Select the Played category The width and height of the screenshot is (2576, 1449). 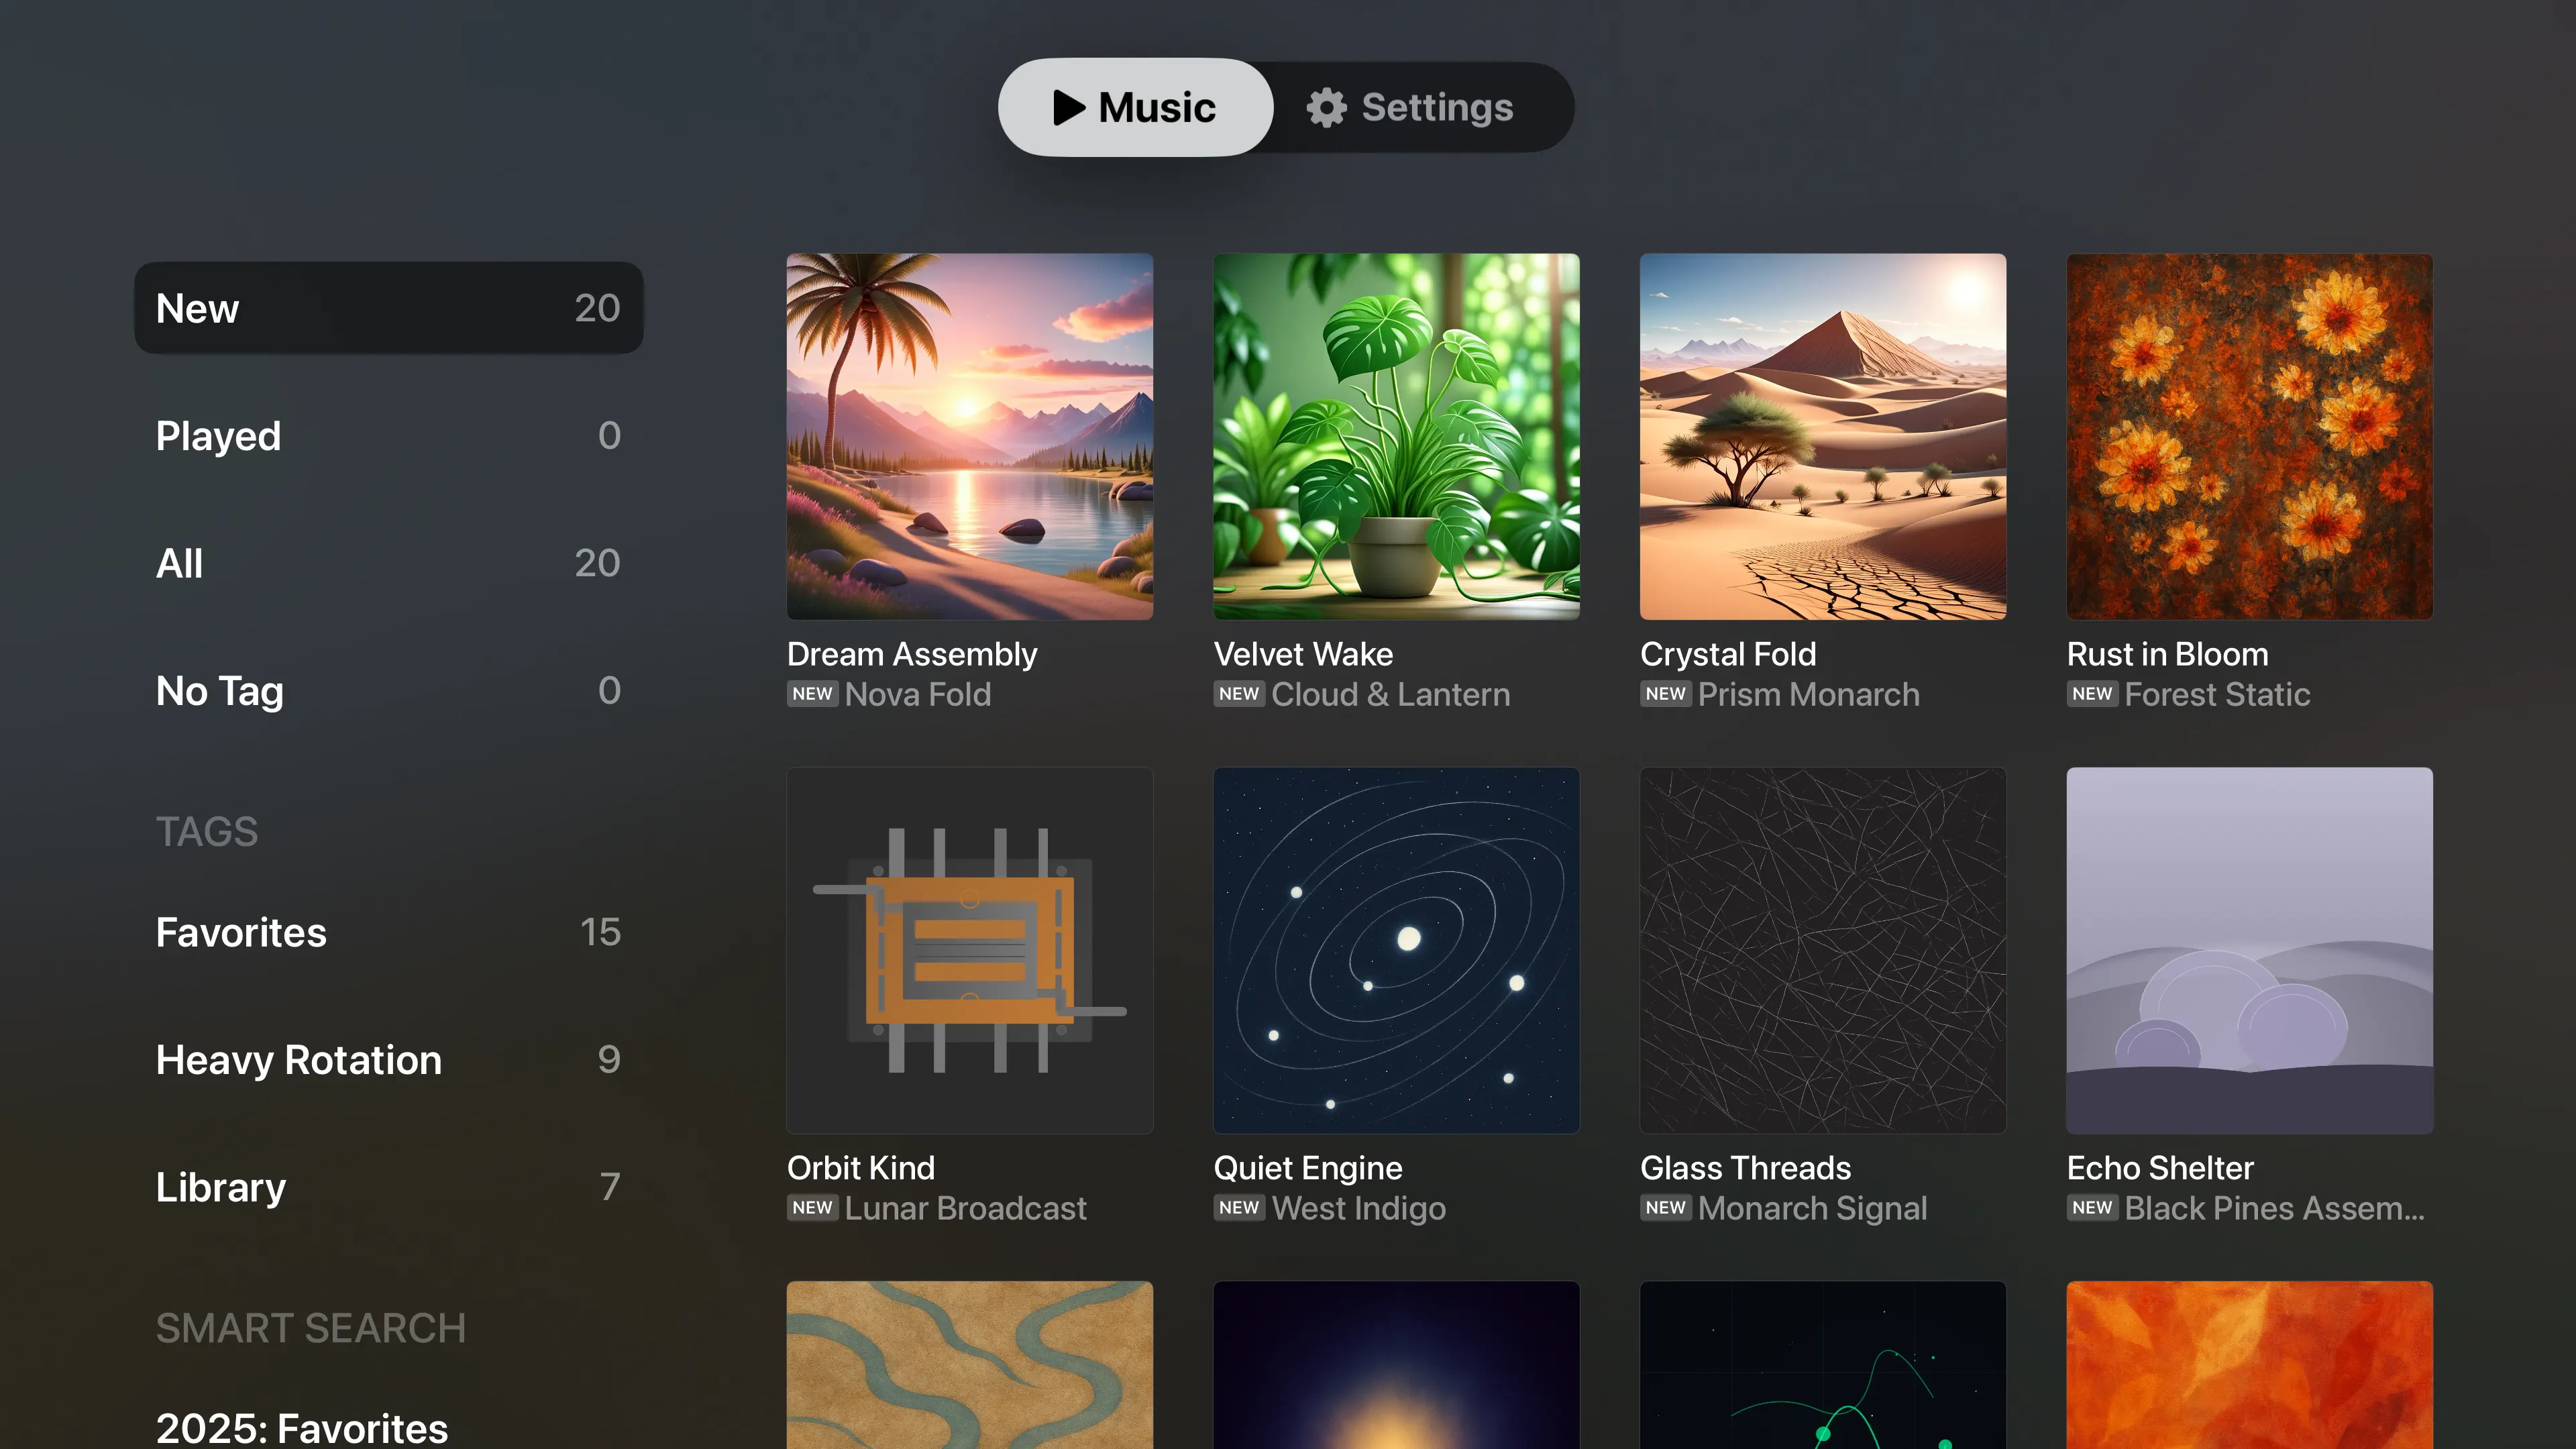(x=388, y=435)
